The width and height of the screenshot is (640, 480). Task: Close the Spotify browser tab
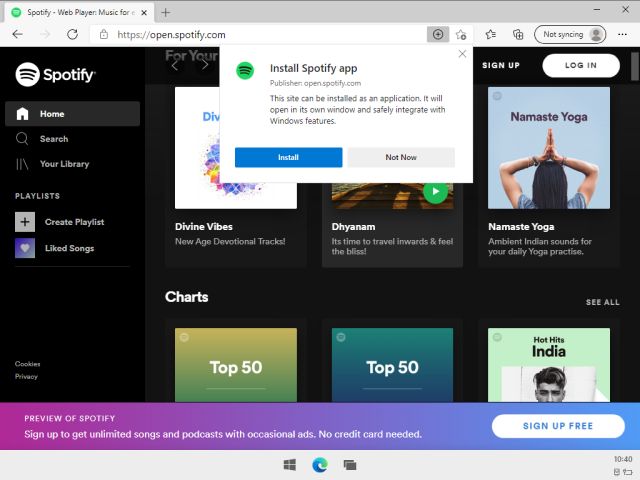point(144,13)
